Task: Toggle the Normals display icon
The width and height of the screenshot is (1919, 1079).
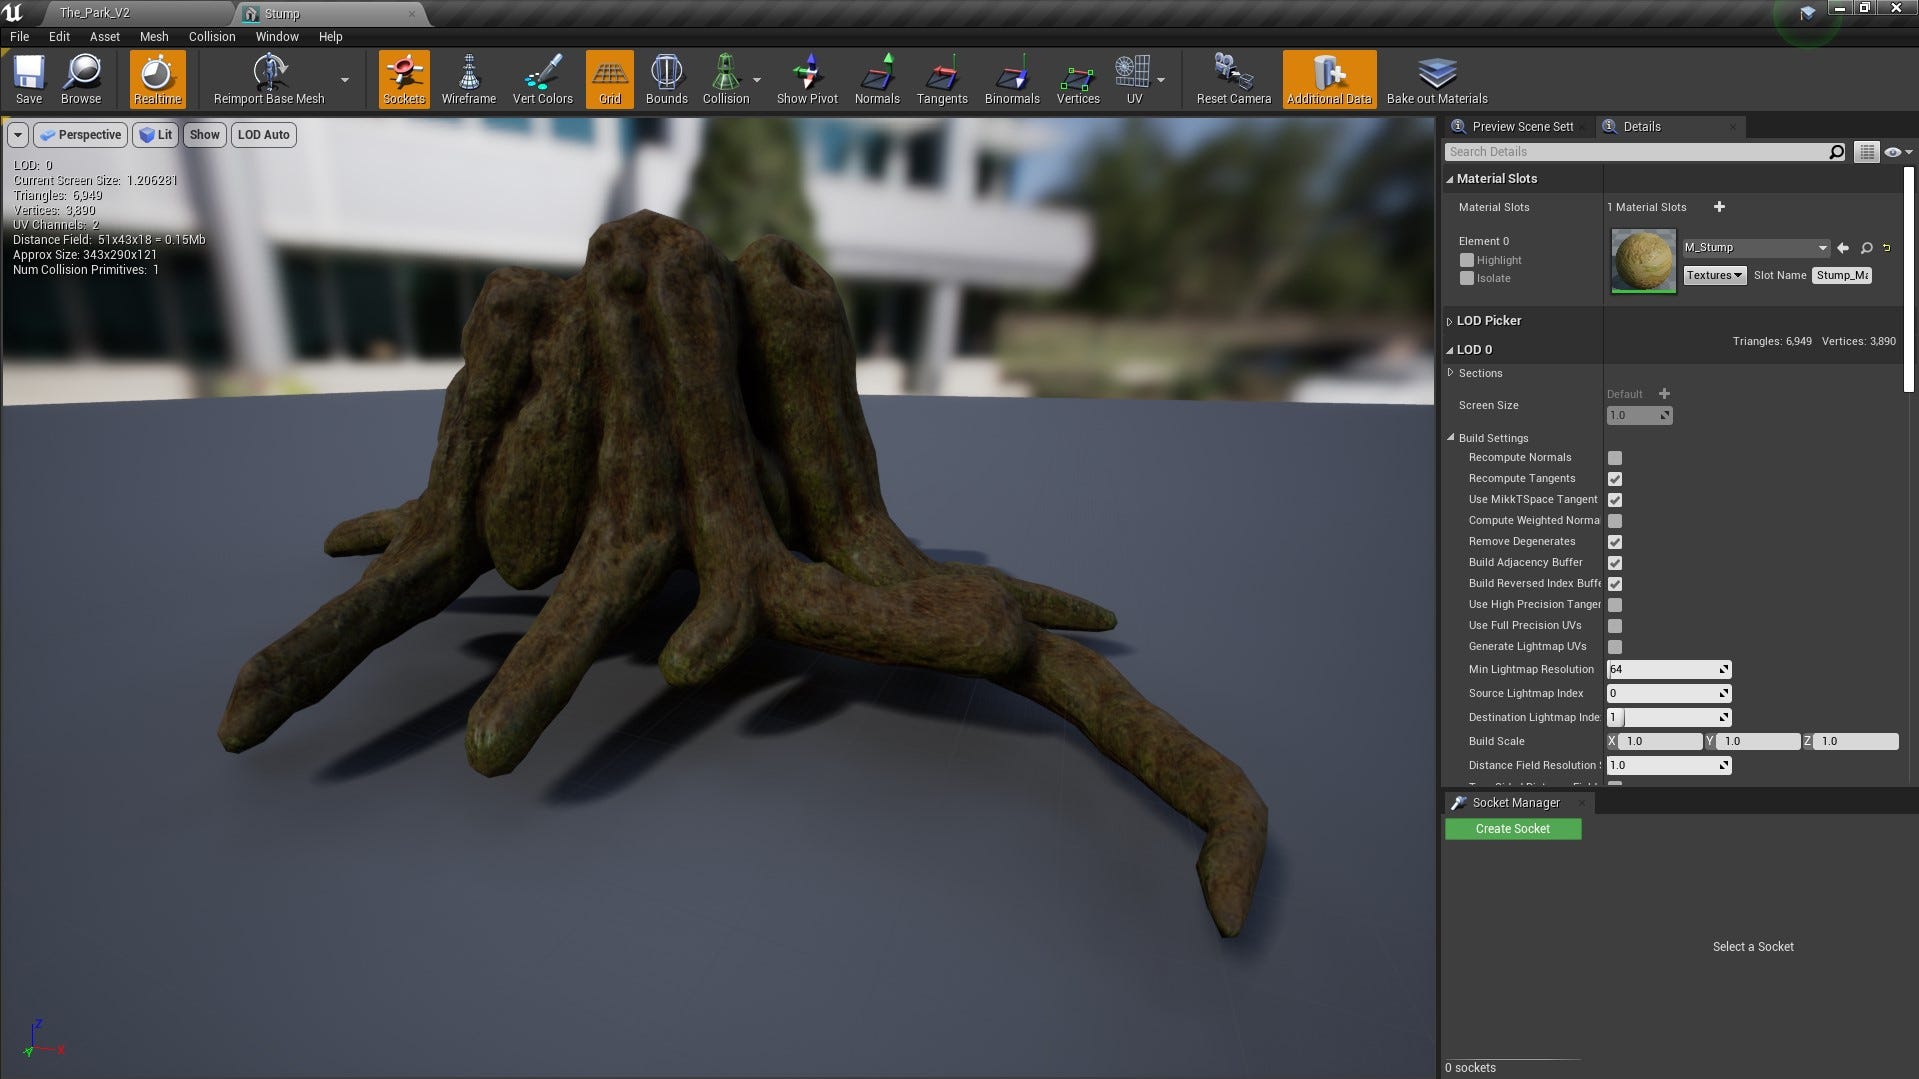Action: 876,74
